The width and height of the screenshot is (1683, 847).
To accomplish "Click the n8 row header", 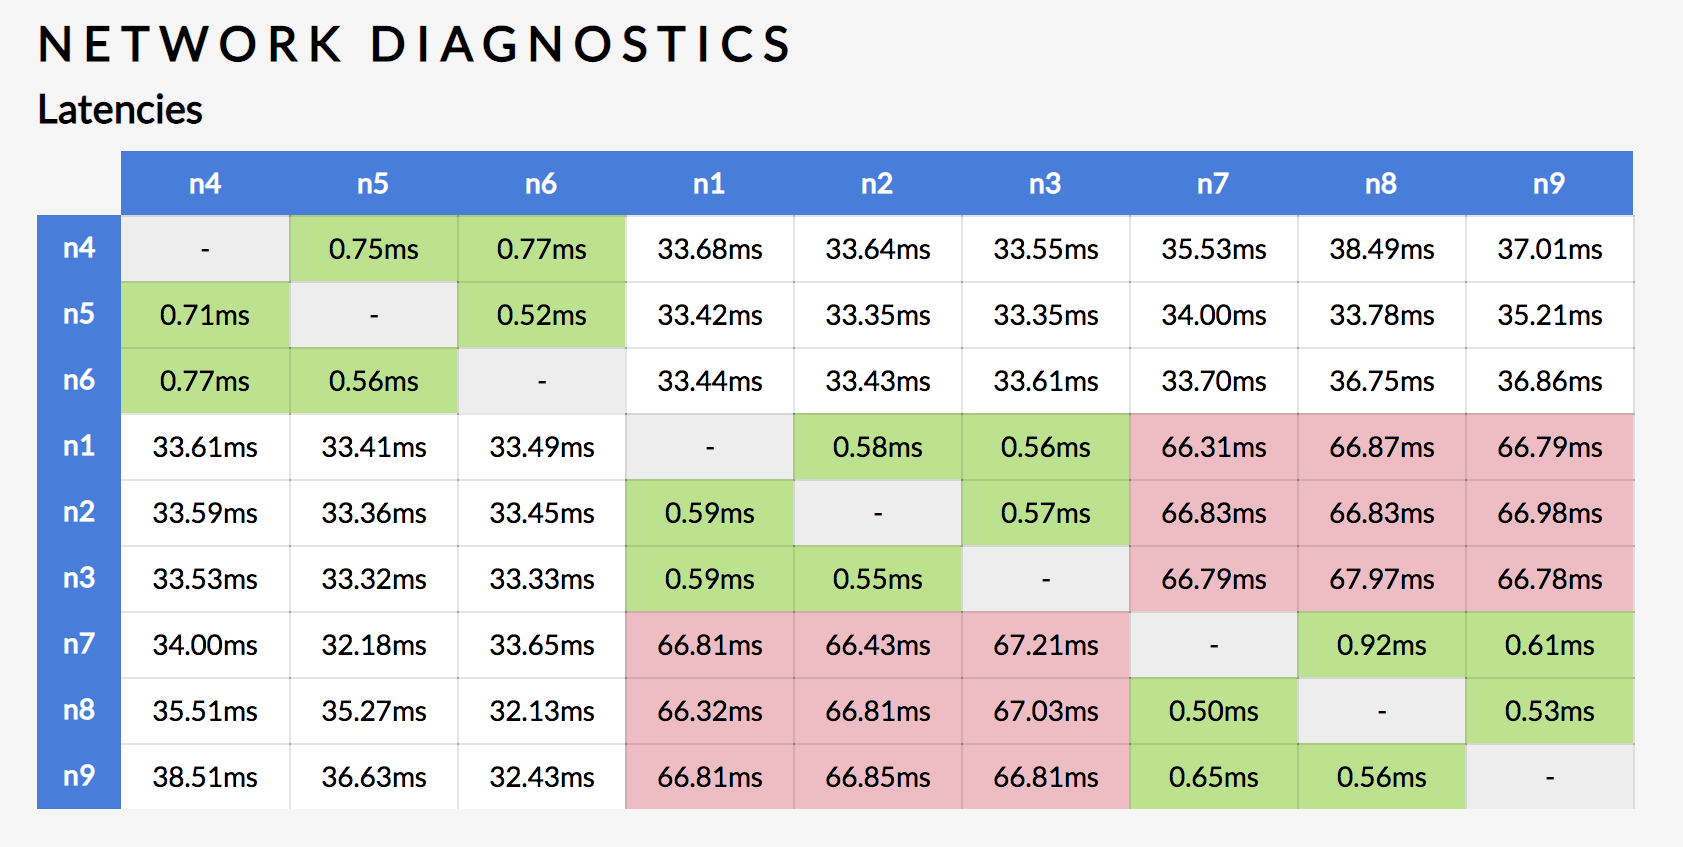I will point(79,710).
